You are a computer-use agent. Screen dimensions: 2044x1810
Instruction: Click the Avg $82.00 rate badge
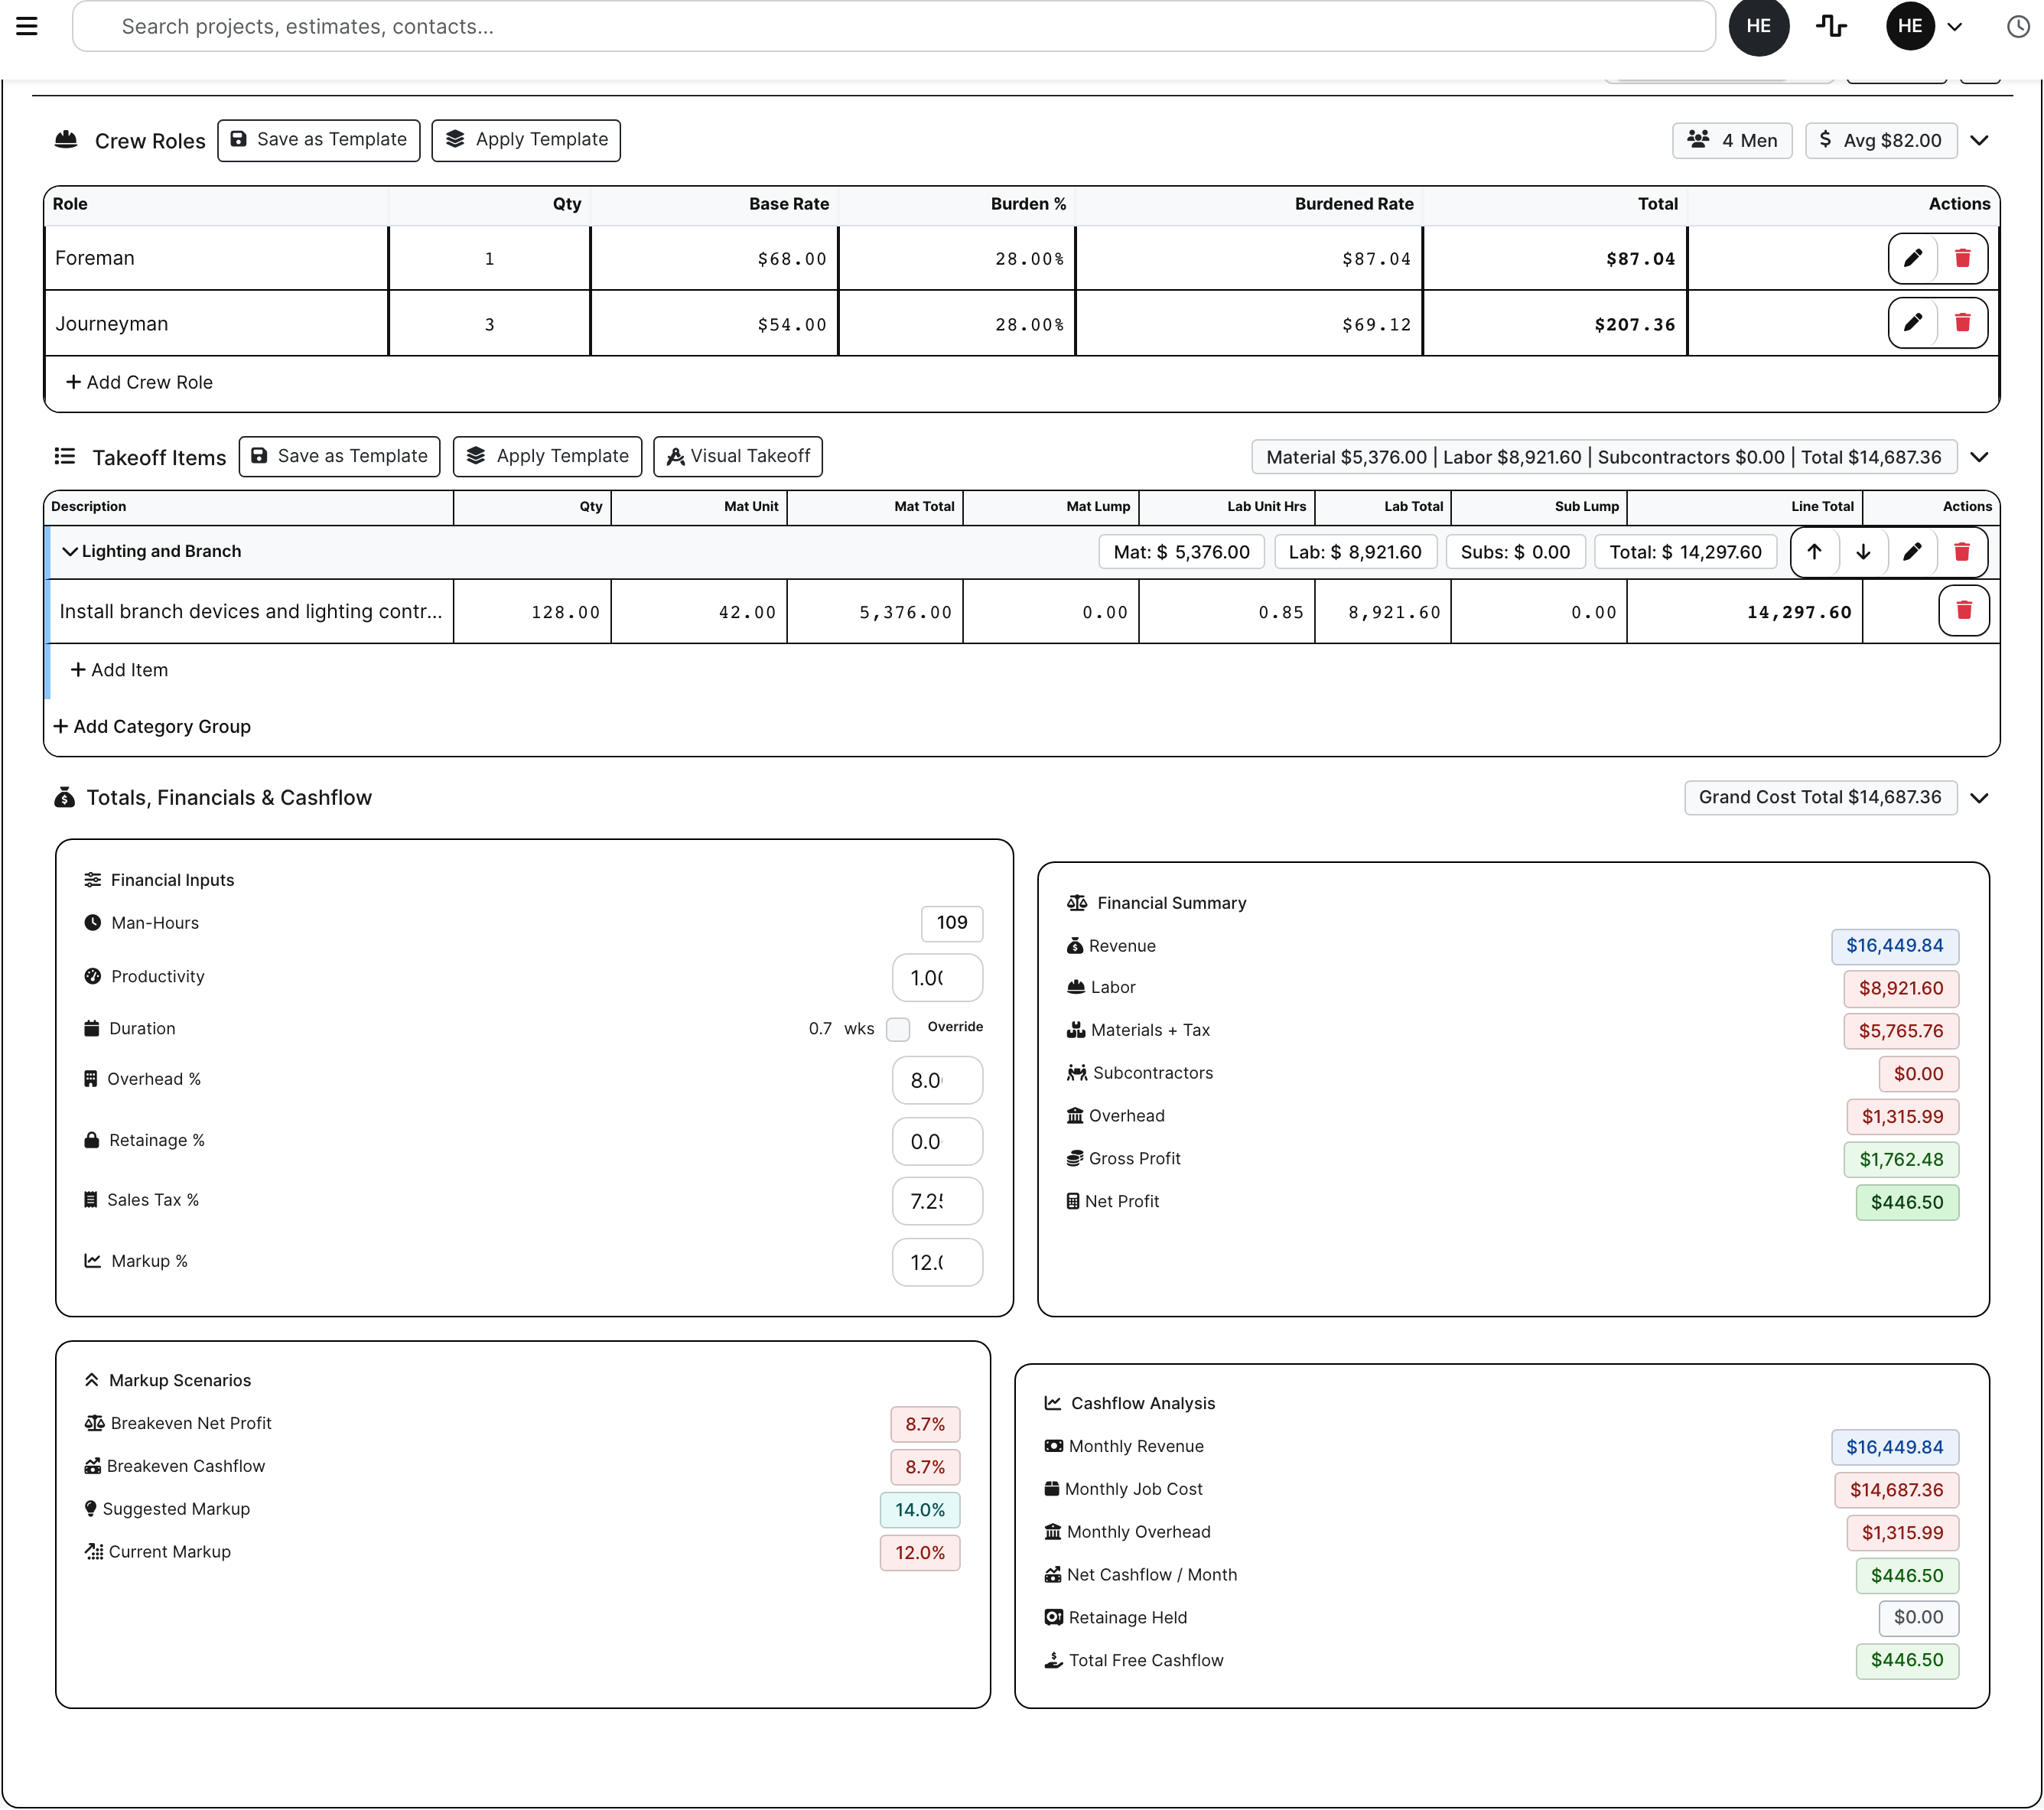click(x=1881, y=140)
